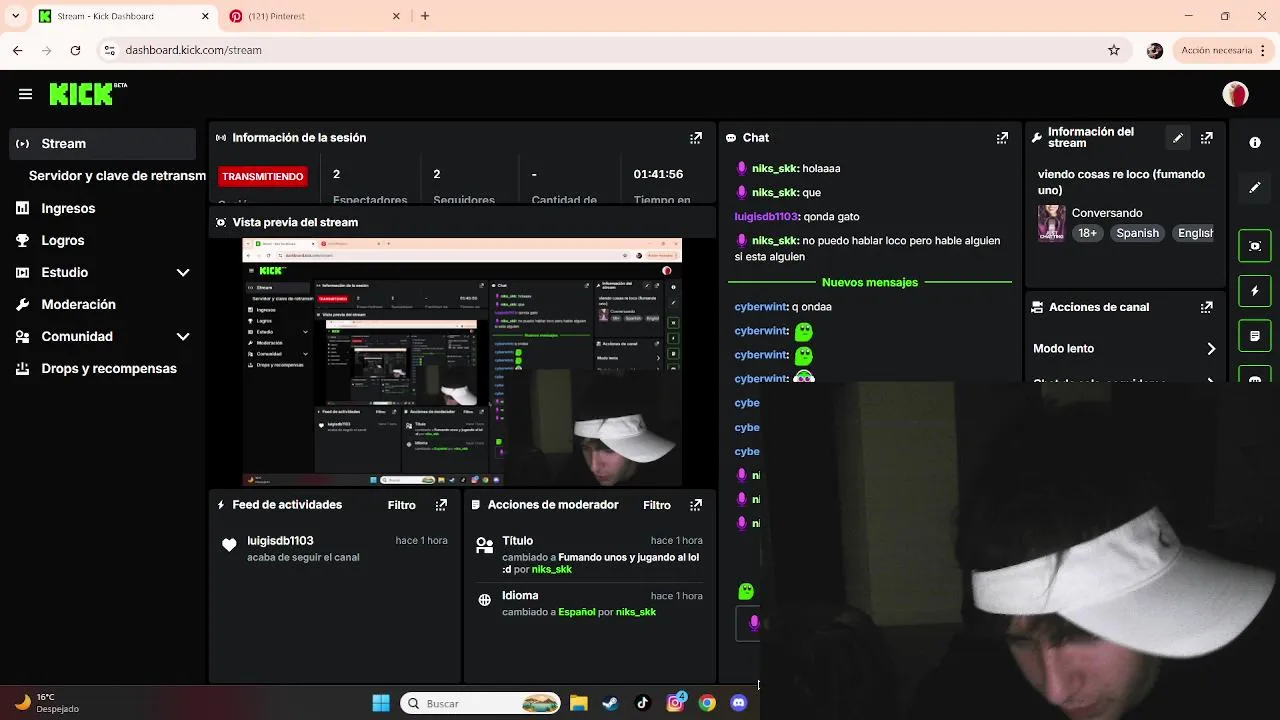Open Steam from the taskbar

click(610, 703)
